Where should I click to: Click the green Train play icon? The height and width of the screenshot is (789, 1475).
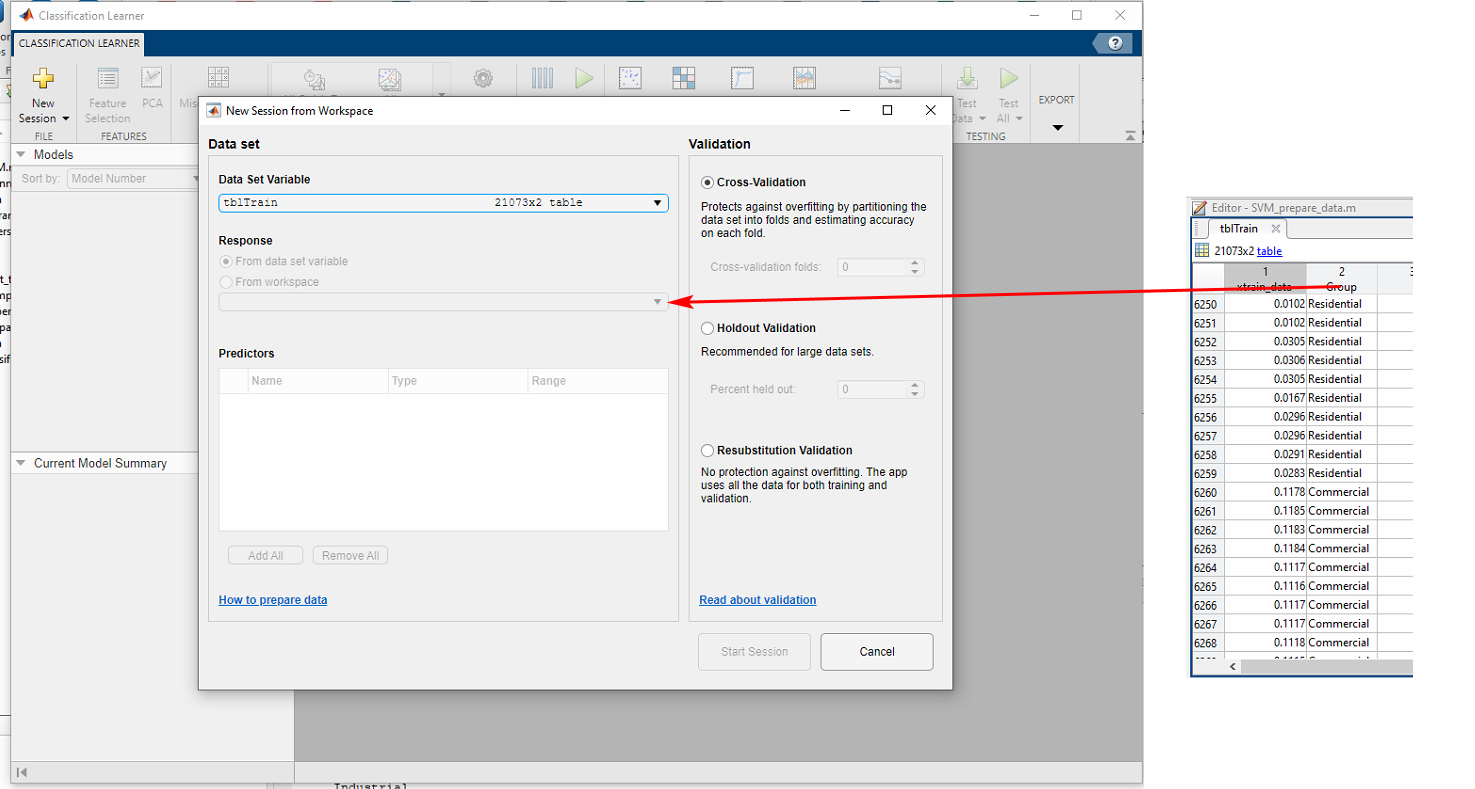click(584, 78)
